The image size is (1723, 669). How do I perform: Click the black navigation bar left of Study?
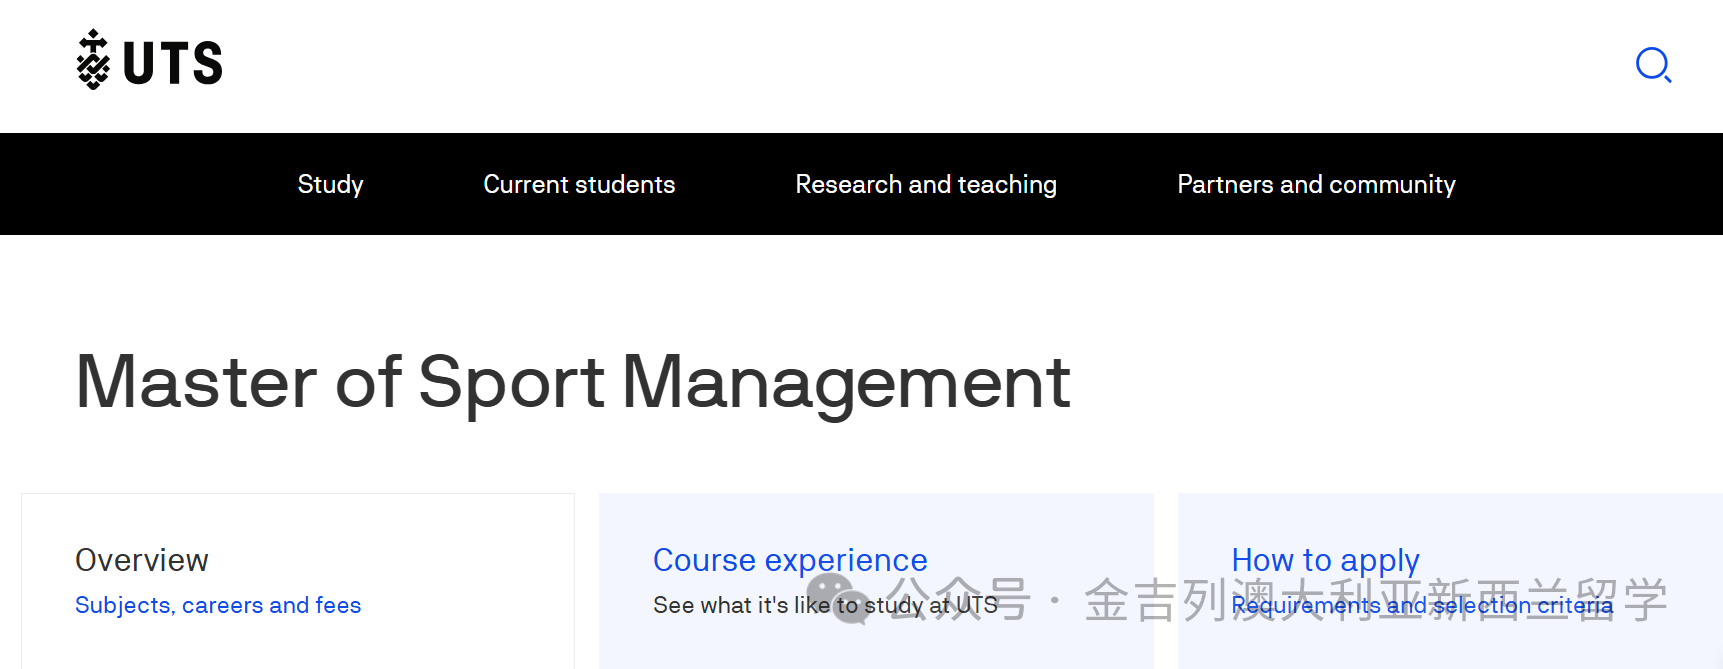(x=130, y=185)
